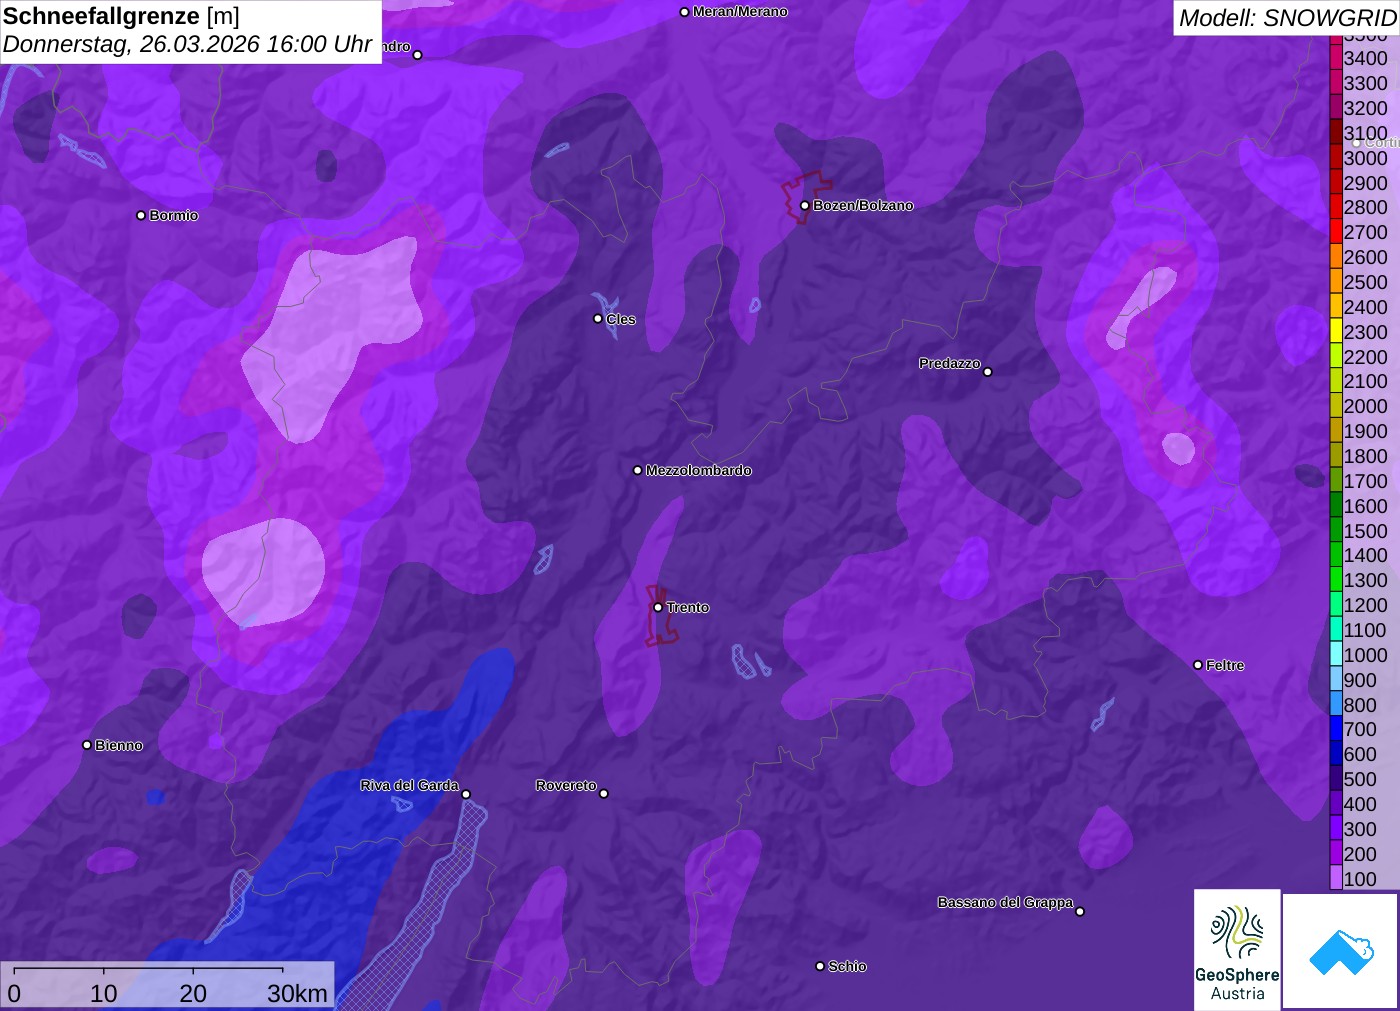
Task: Click the Rovereto marker dot
Action: pos(604,794)
